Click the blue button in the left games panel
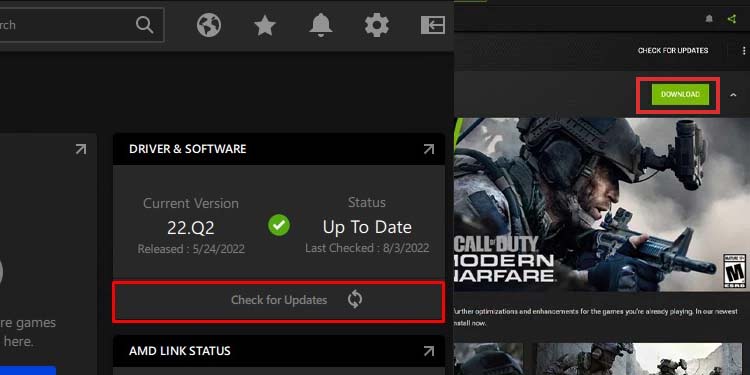This screenshot has height=375, width=750. [28, 370]
